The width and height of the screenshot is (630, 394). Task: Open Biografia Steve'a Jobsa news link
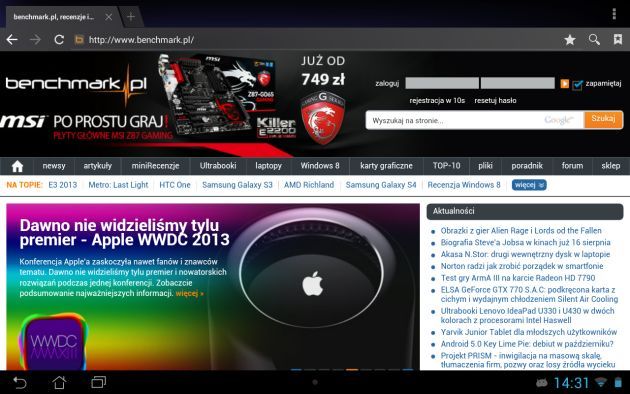coord(526,242)
